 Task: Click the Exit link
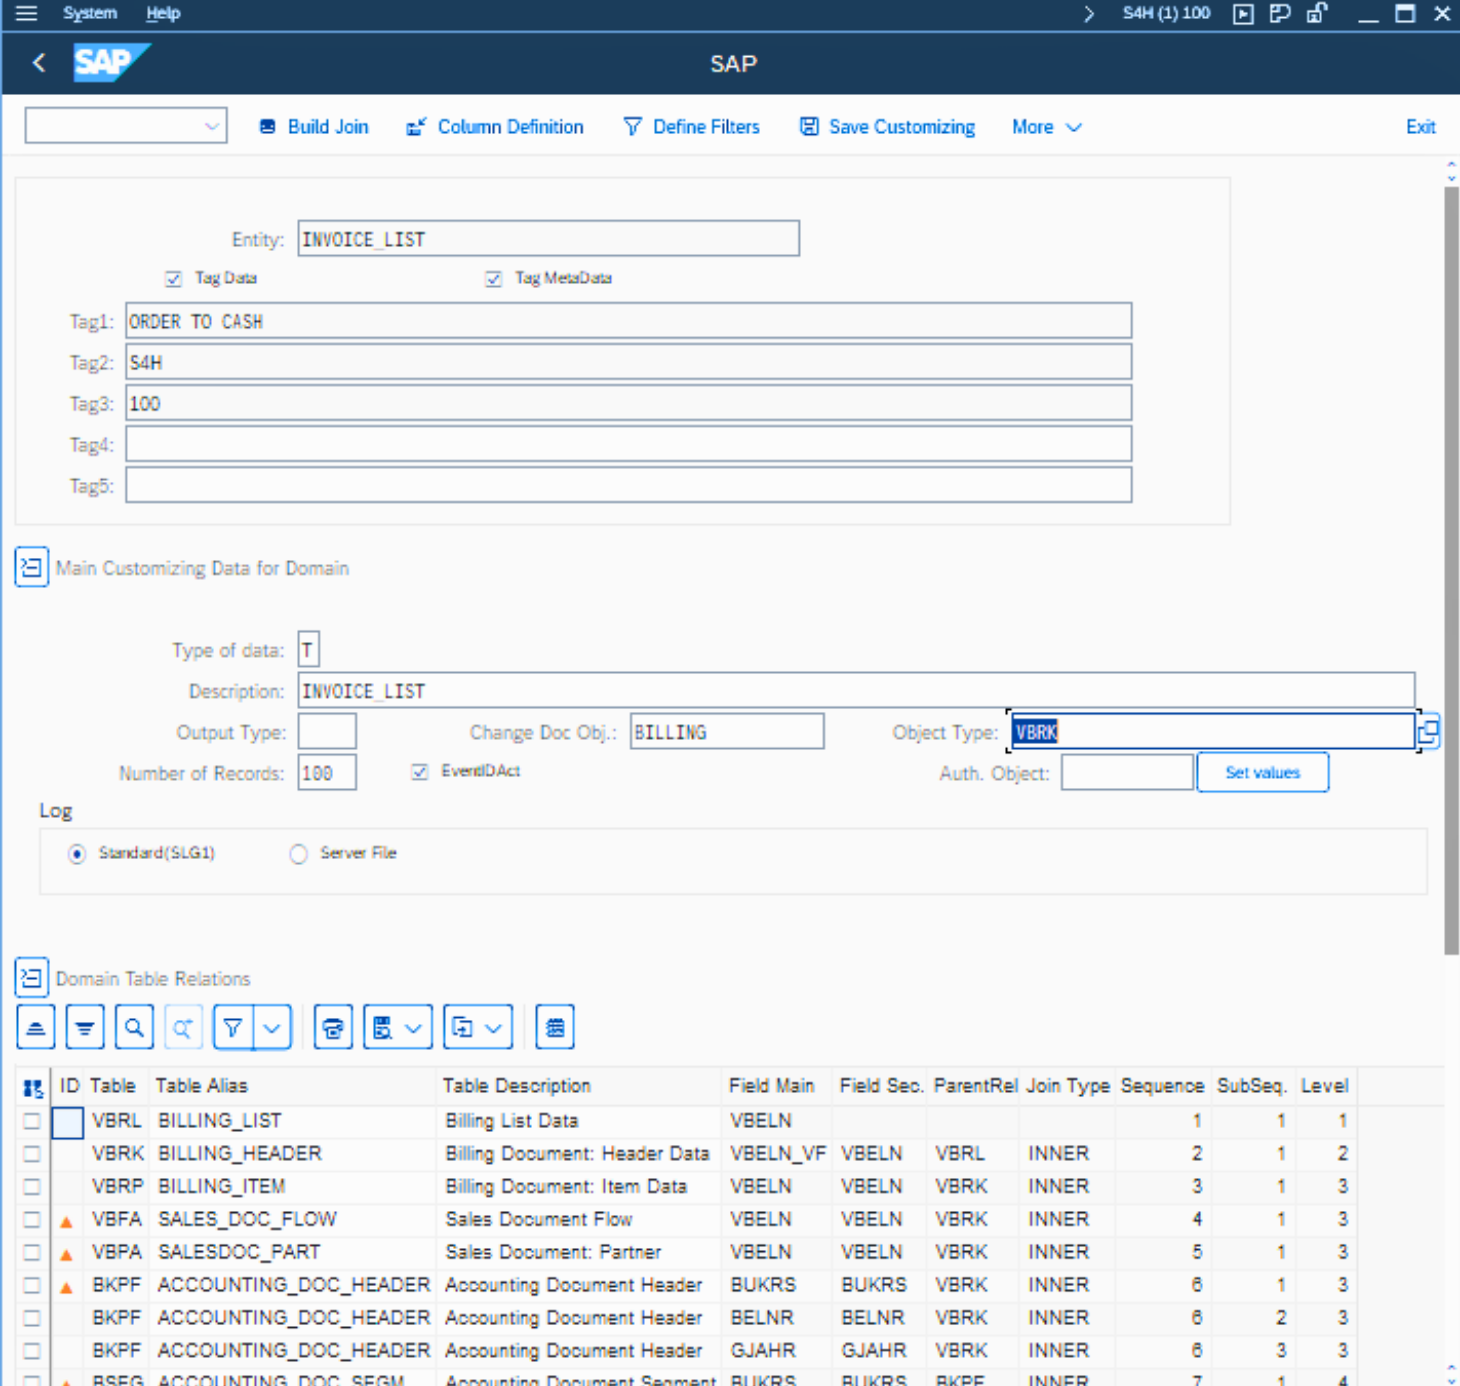(1420, 127)
